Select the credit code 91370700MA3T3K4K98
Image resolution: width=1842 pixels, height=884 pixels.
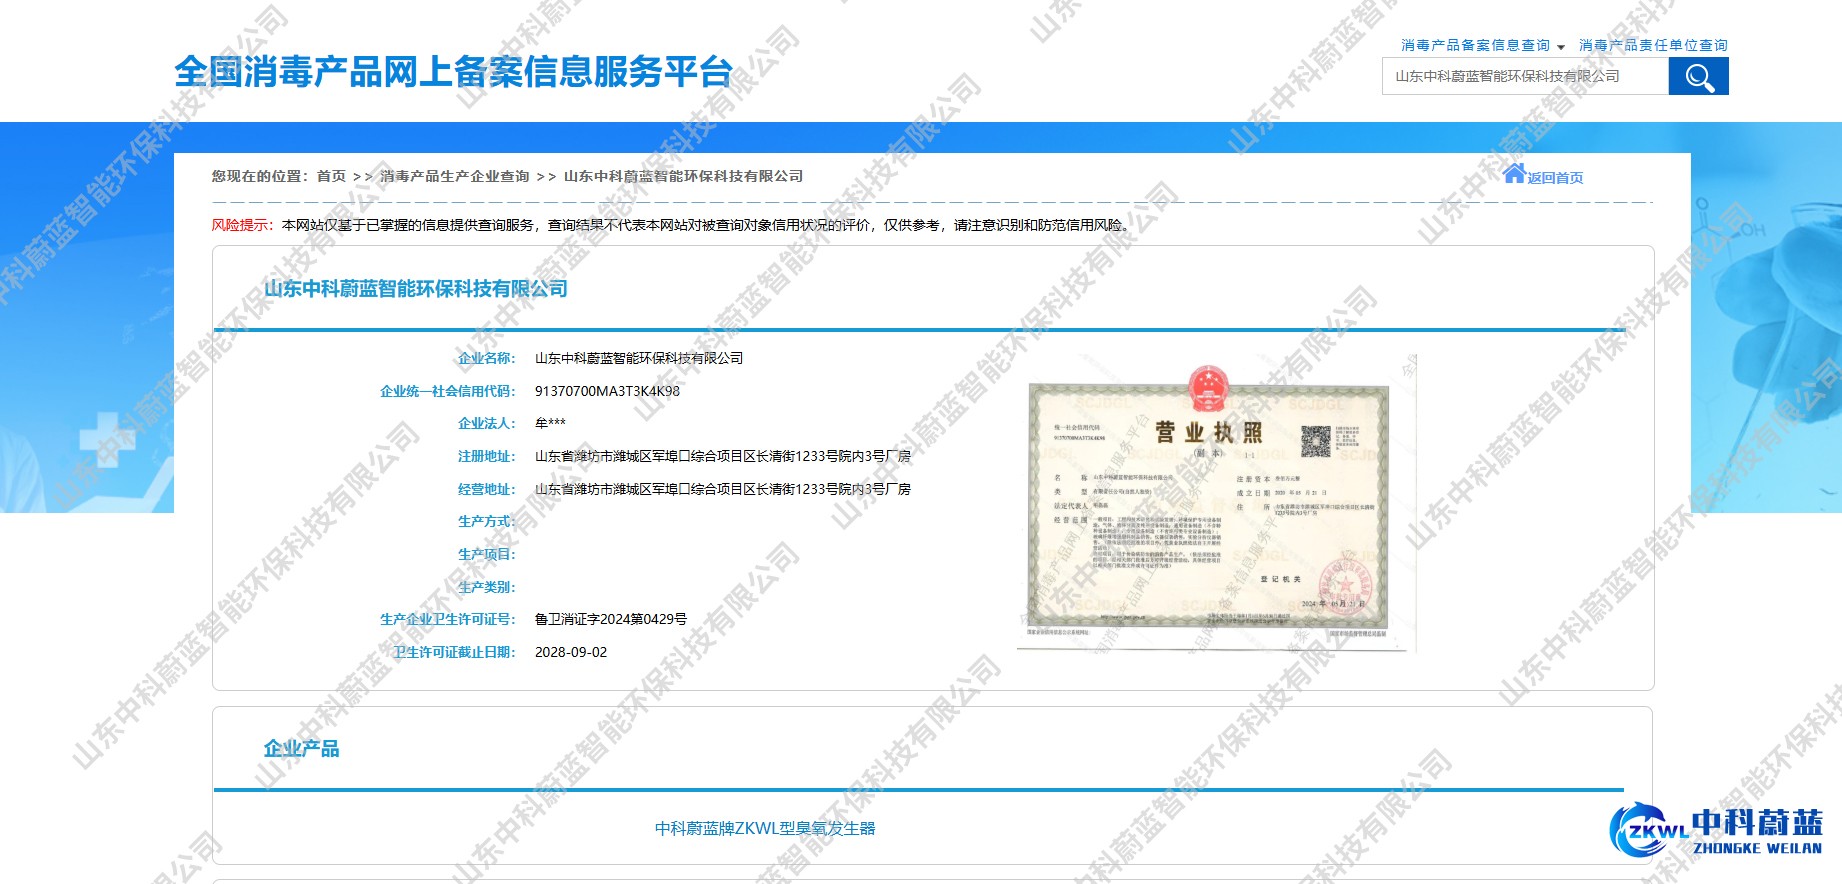607,391
